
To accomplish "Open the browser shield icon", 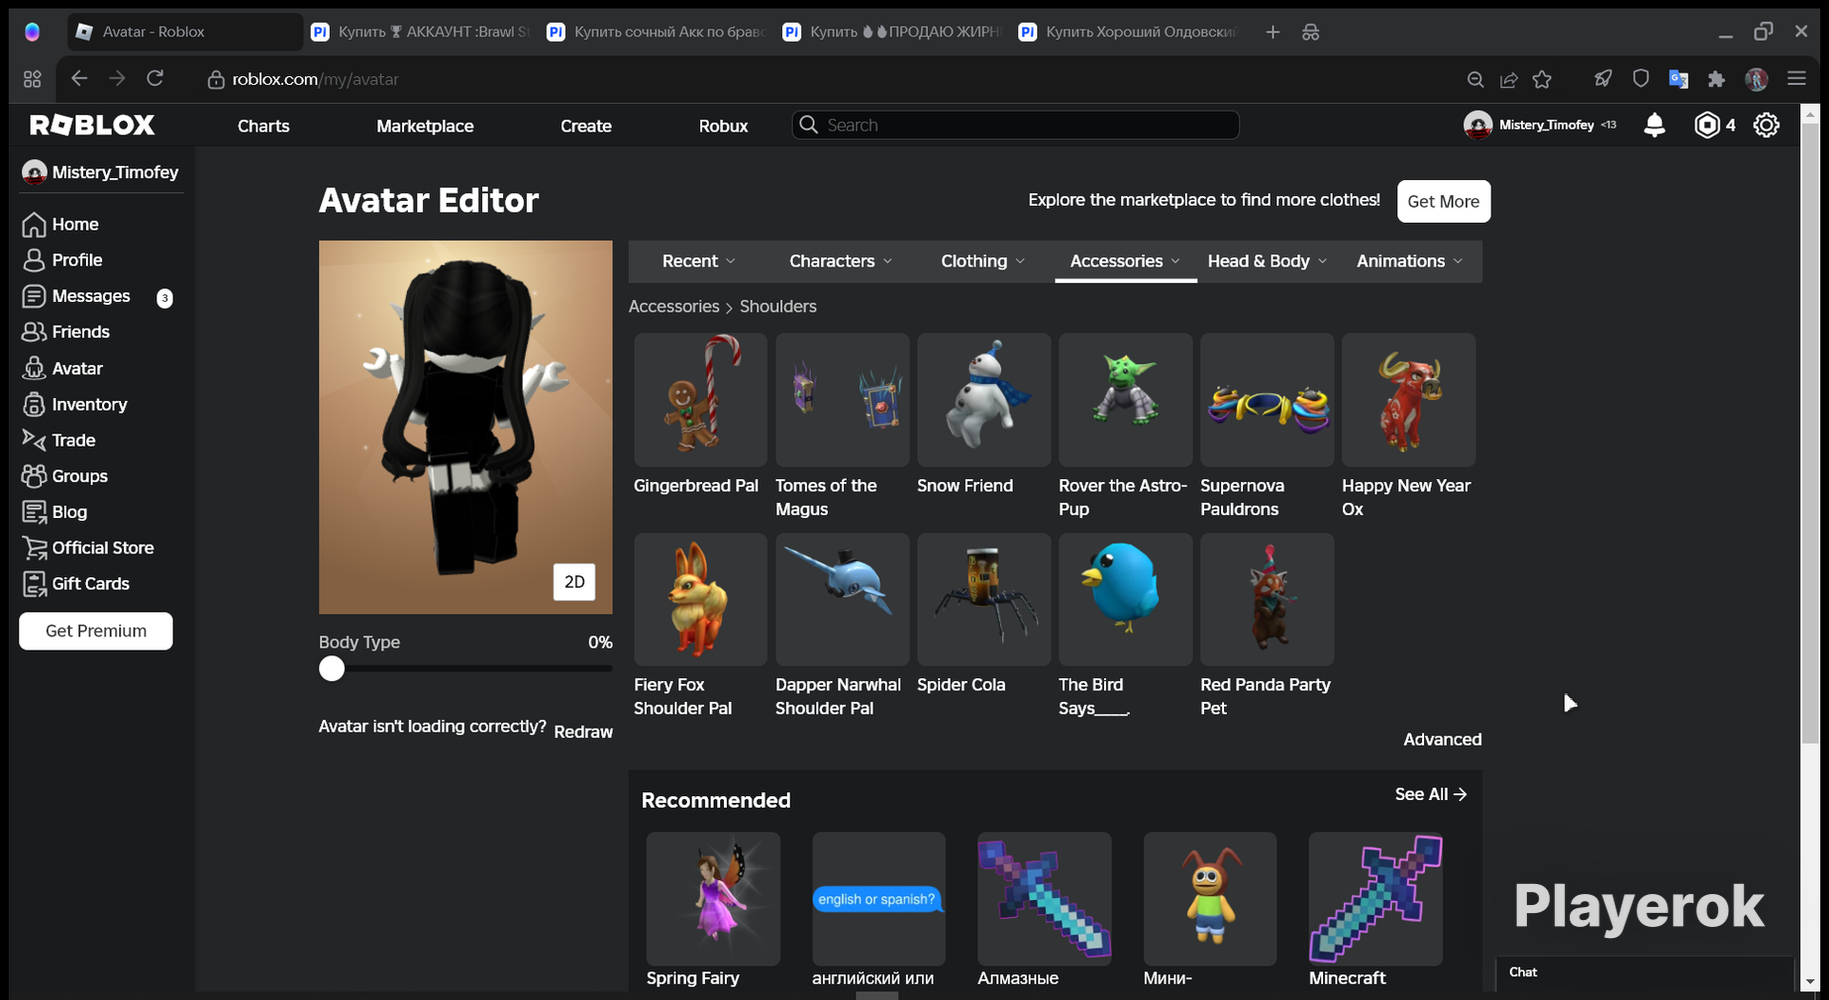I will [1641, 79].
